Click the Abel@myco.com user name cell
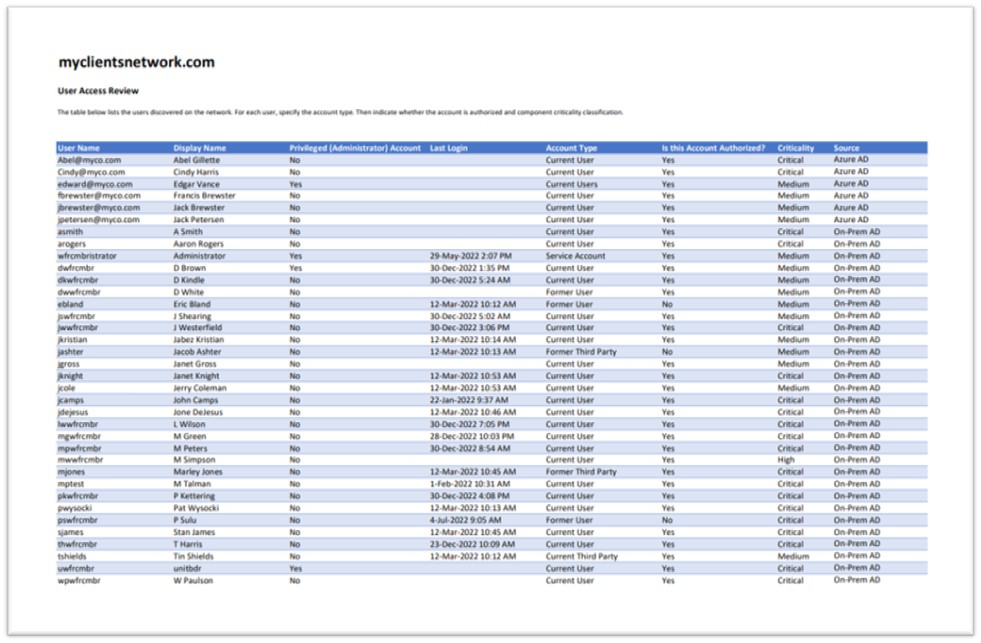This screenshot has height=643, width=981. coord(89,160)
